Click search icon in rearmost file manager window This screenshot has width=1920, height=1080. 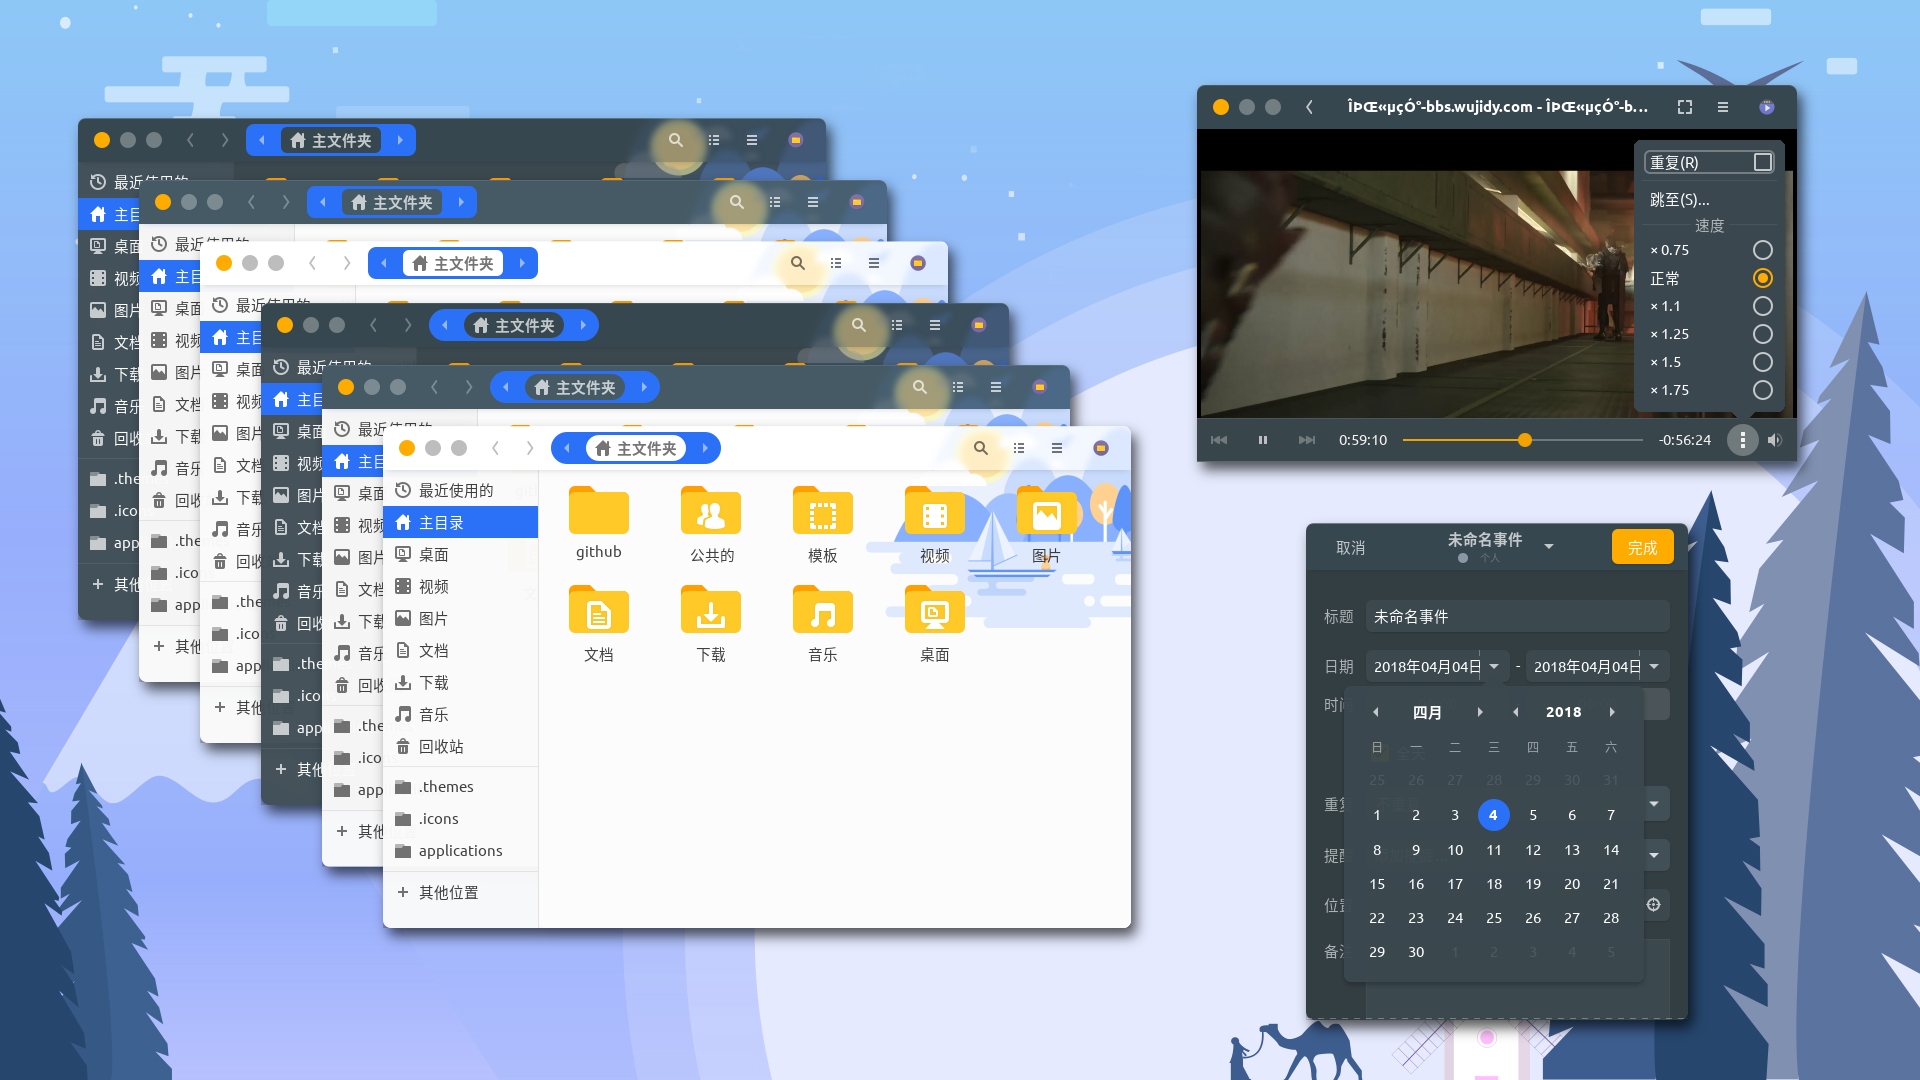pos(676,140)
